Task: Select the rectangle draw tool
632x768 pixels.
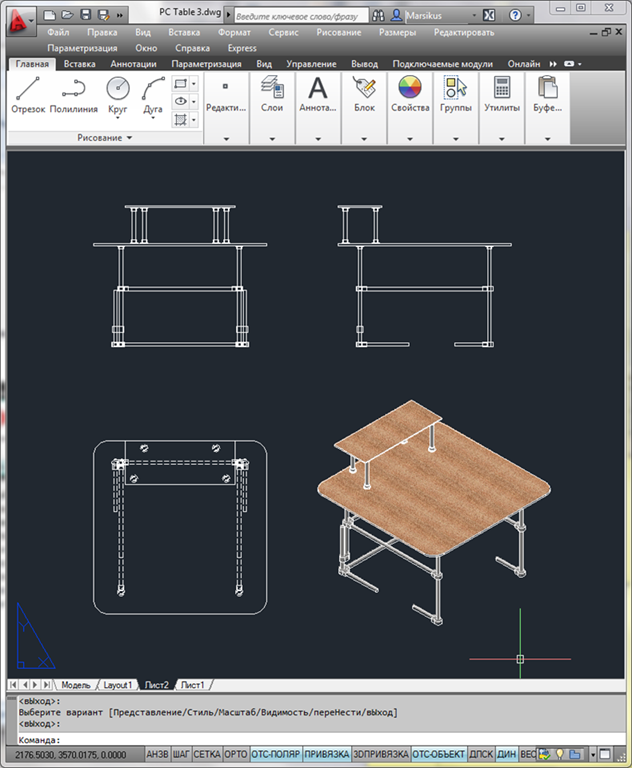Action: [x=181, y=84]
